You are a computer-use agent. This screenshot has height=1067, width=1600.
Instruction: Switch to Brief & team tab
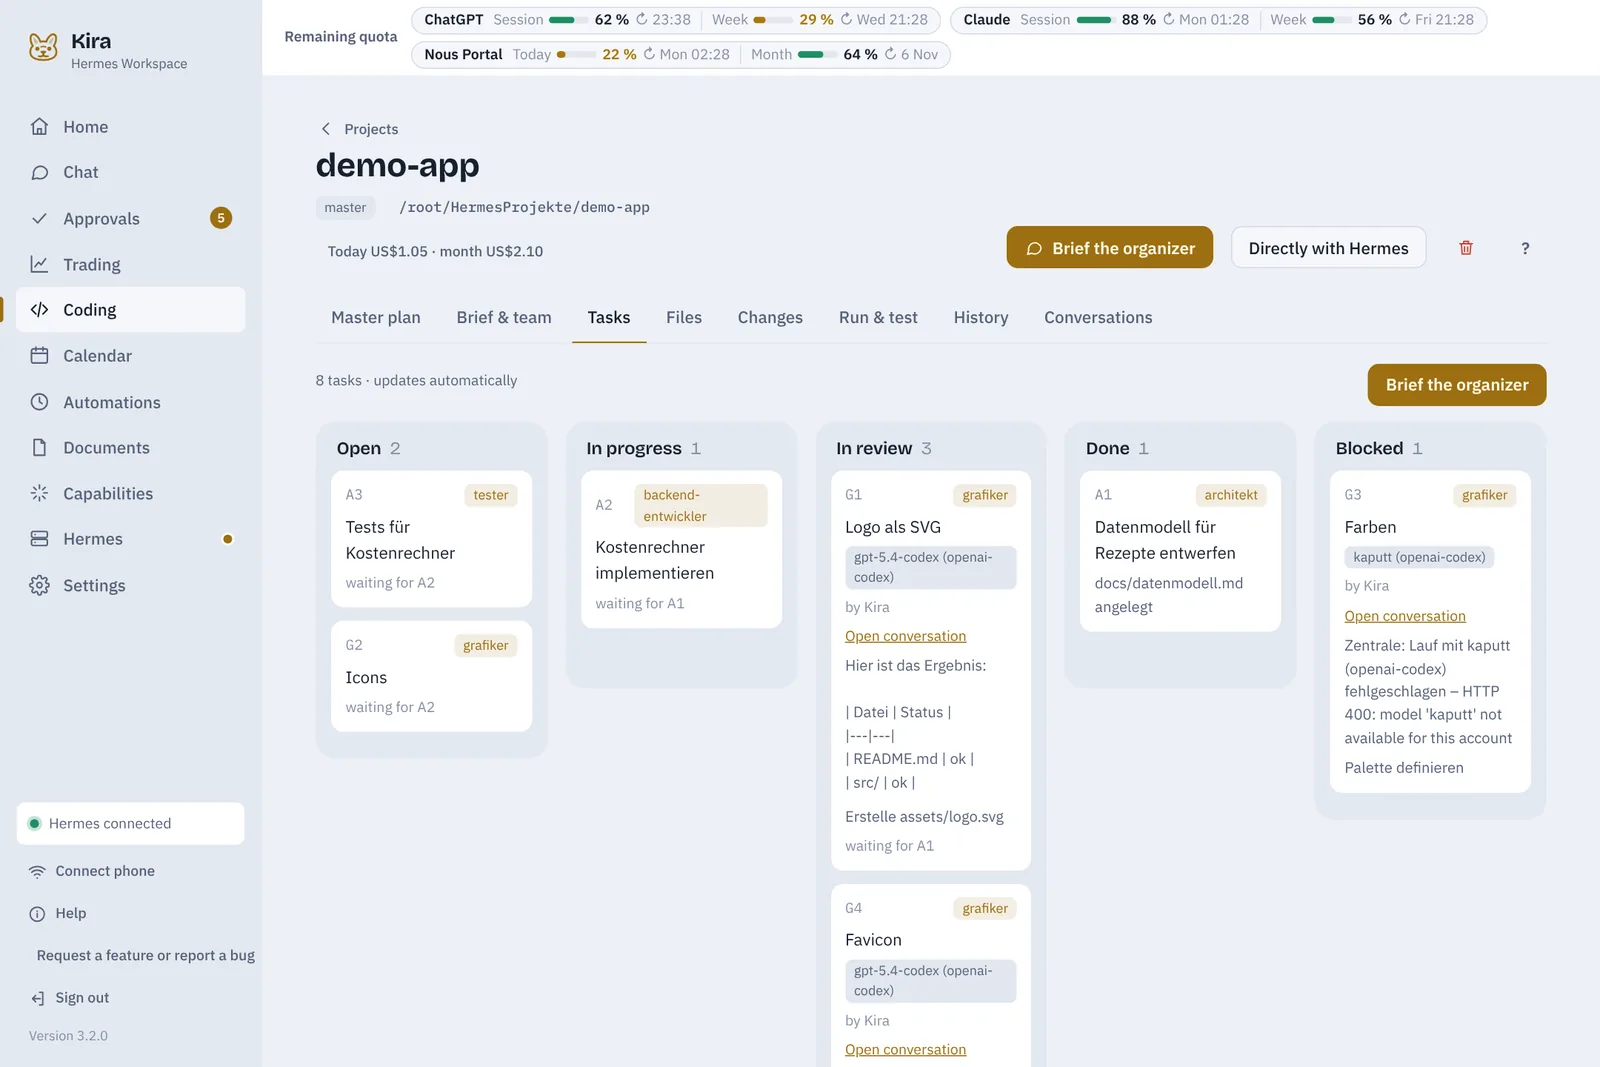click(x=504, y=317)
